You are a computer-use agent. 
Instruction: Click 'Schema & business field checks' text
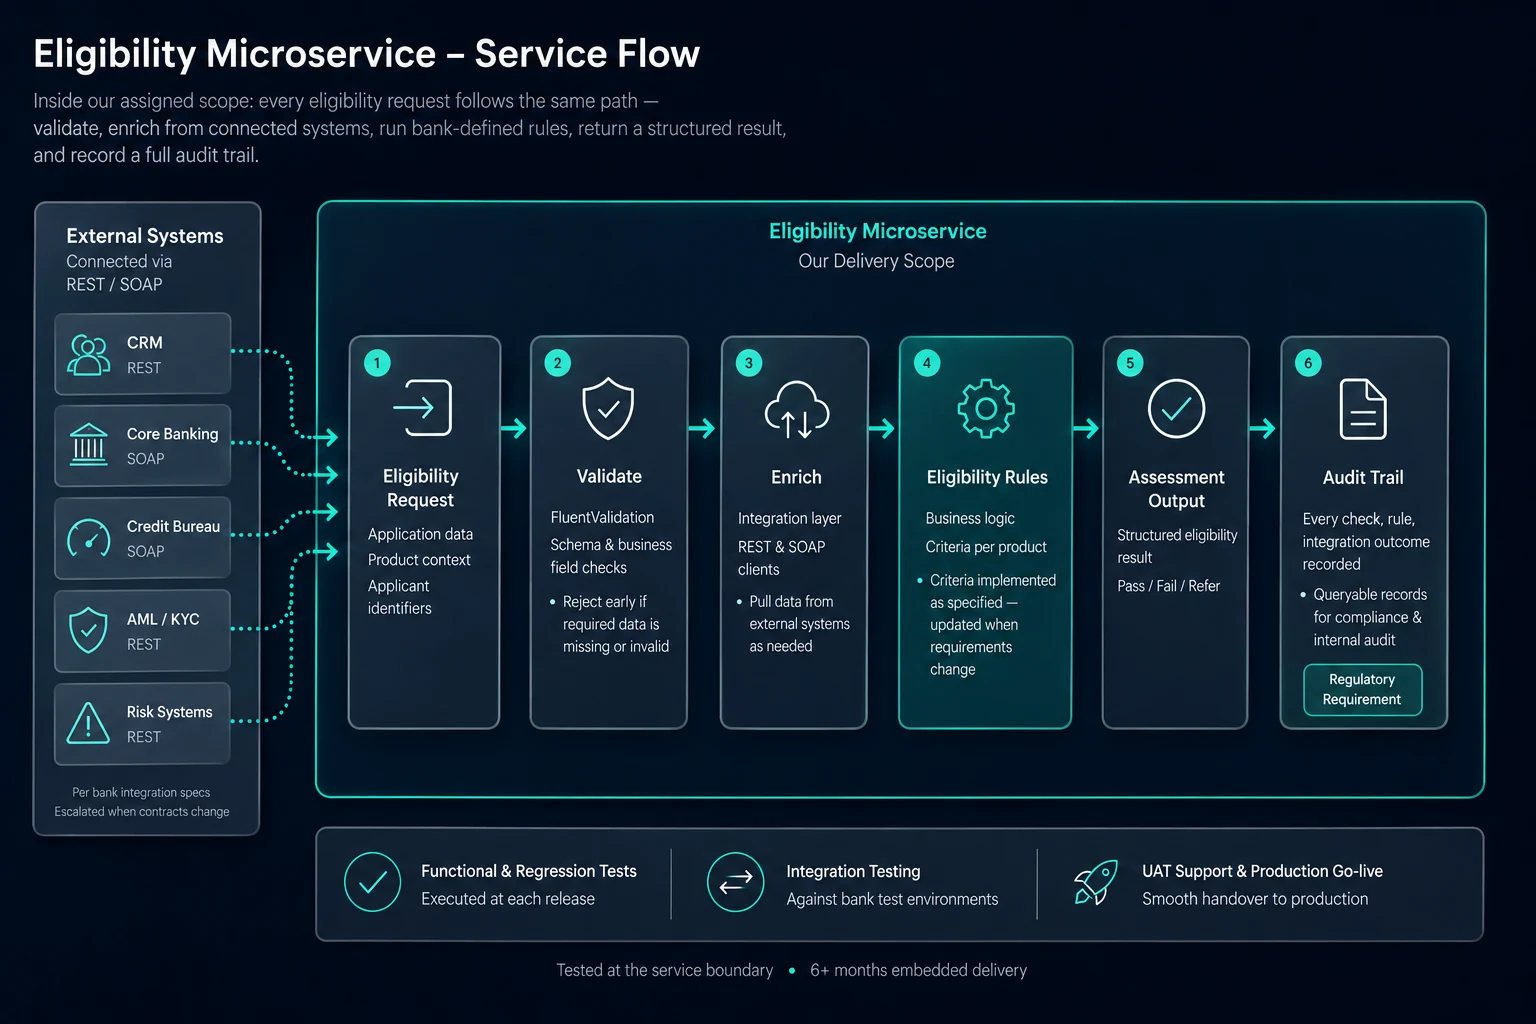611,556
